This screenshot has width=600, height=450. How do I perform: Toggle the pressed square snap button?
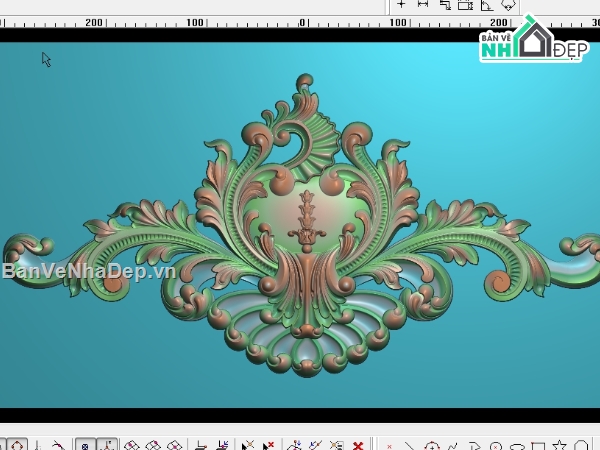tap(86, 445)
